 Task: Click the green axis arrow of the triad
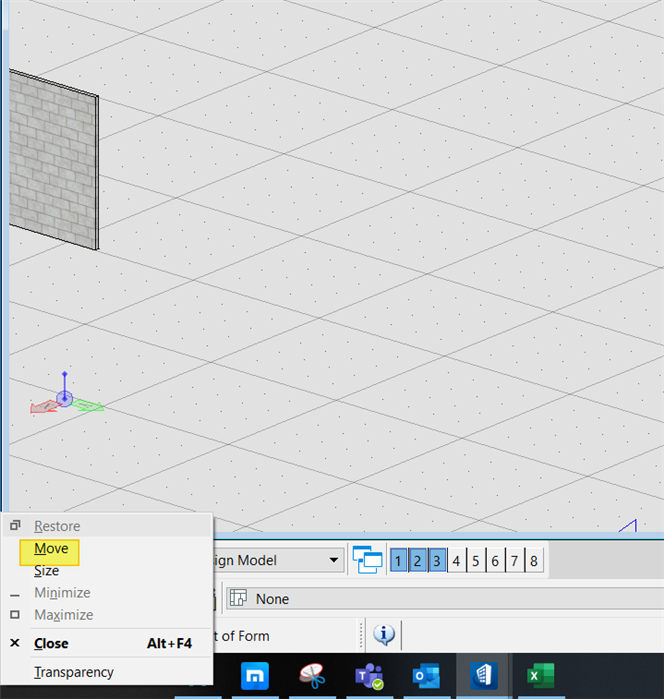(x=88, y=405)
